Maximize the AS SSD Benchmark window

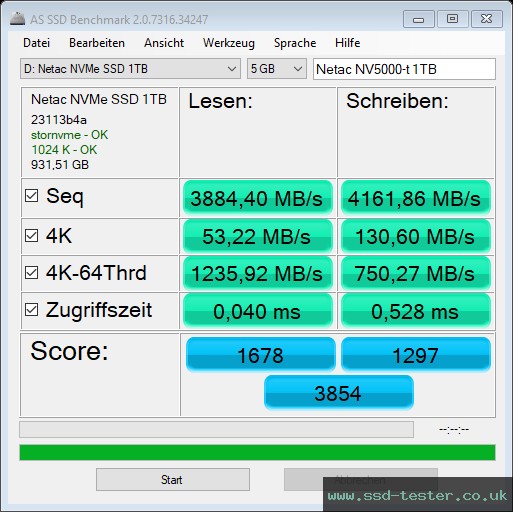pos(452,19)
